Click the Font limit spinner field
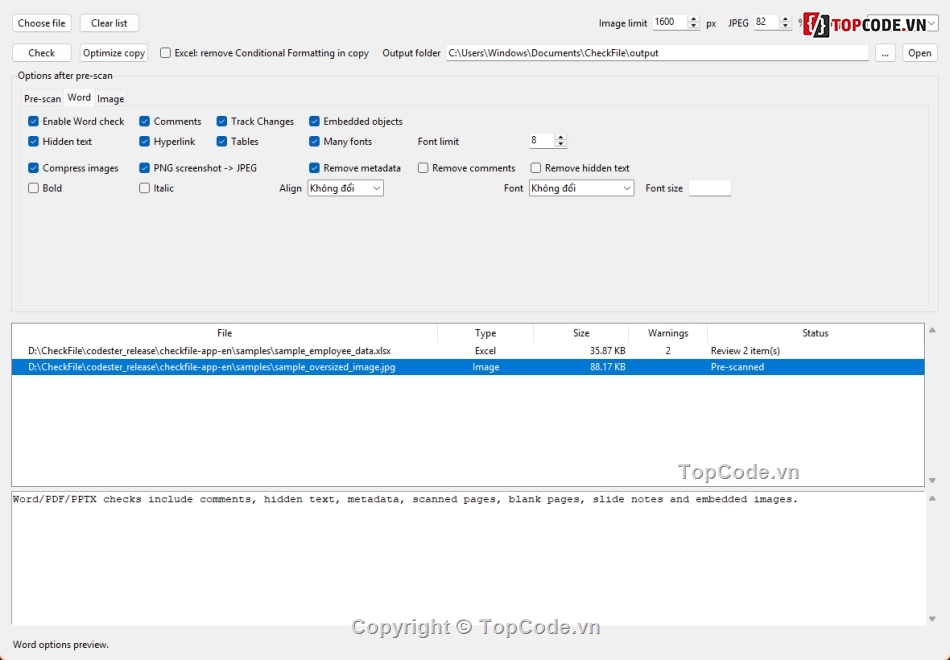 pos(541,141)
